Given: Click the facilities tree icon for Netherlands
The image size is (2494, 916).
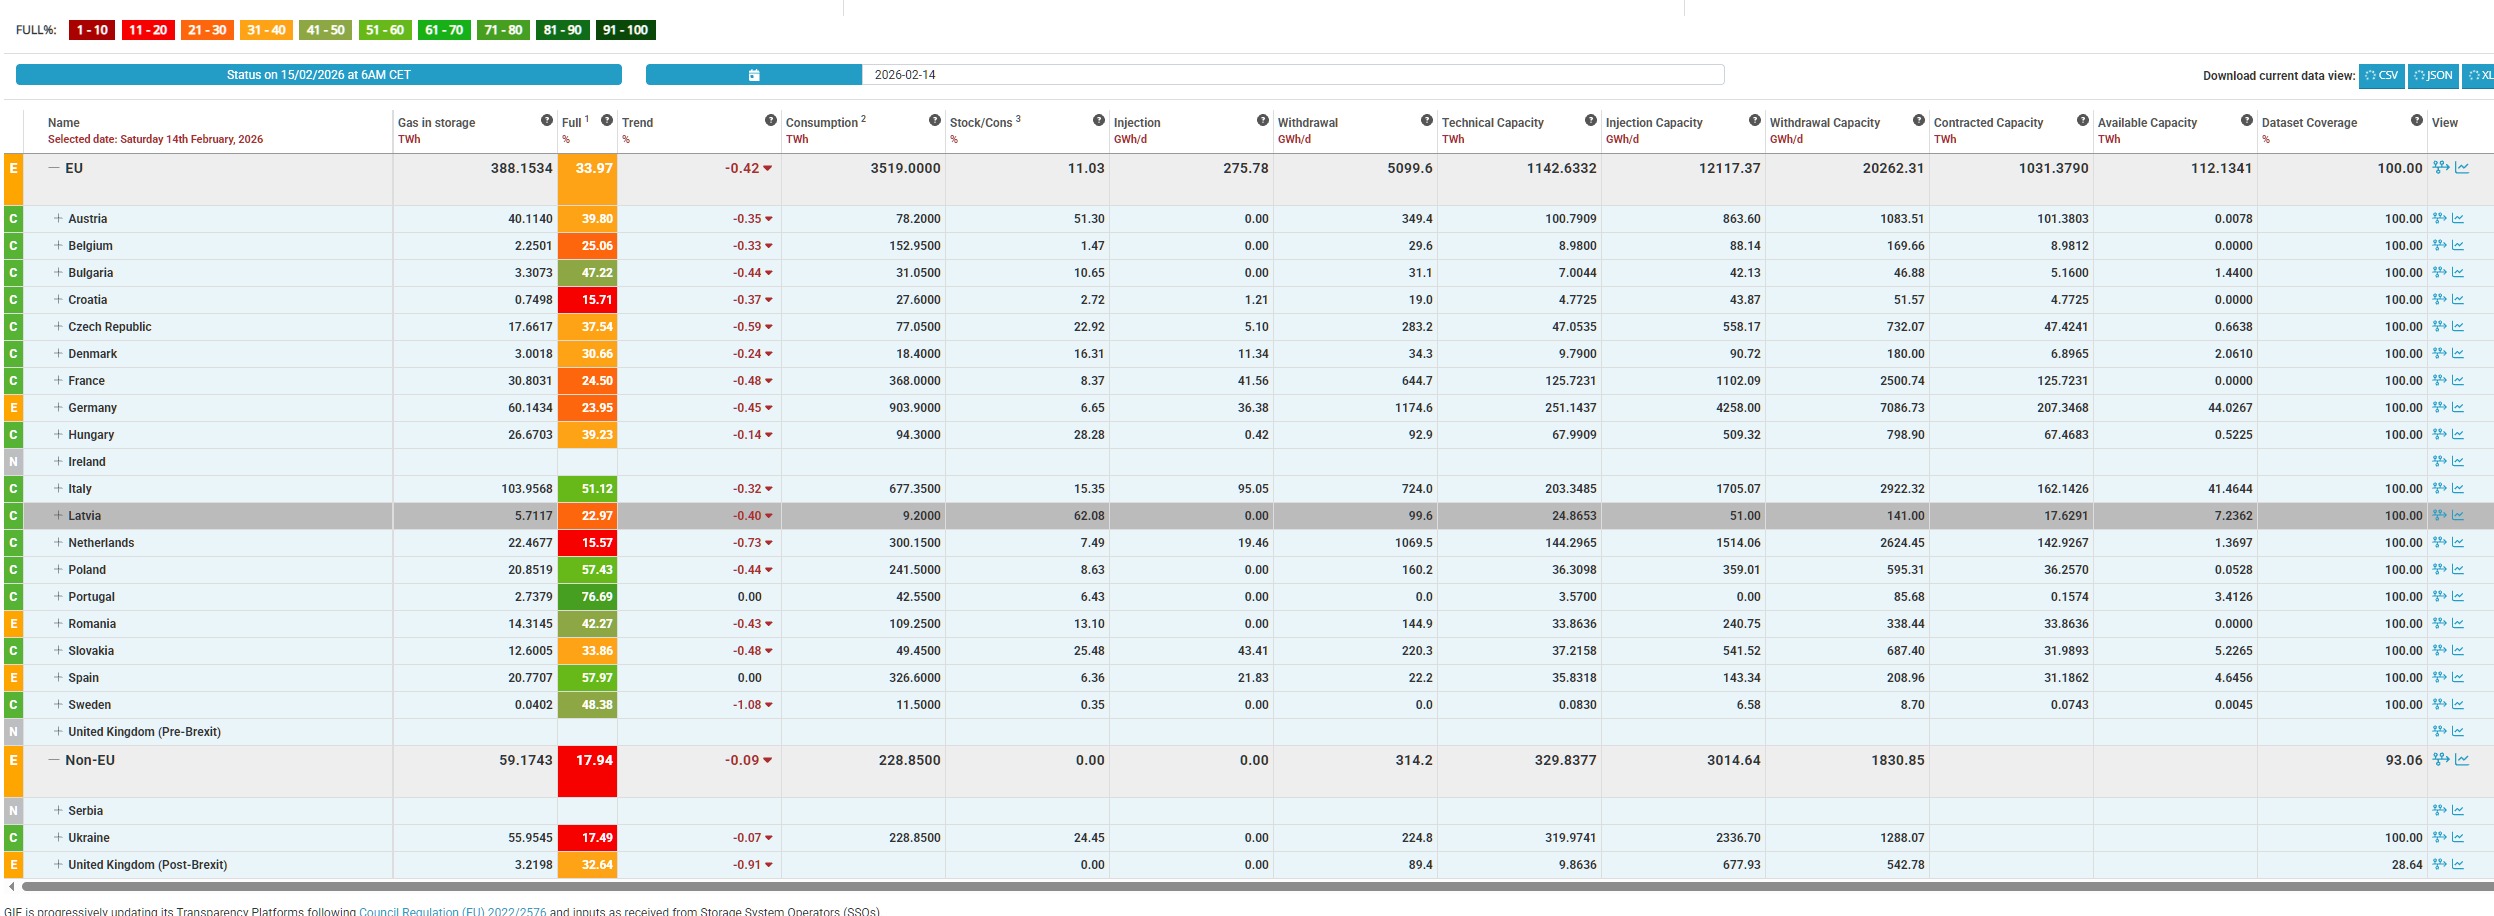Looking at the screenshot, I should (2440, 543).
